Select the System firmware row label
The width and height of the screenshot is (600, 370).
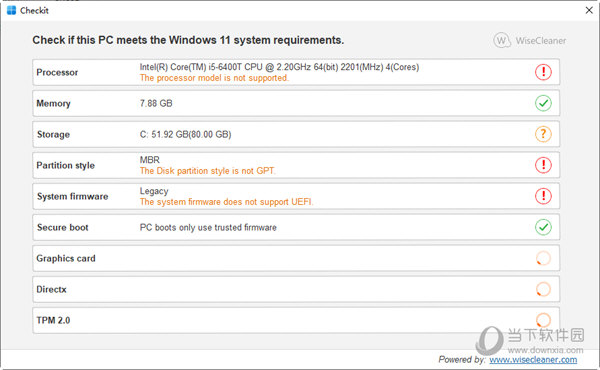pos(72,196)
